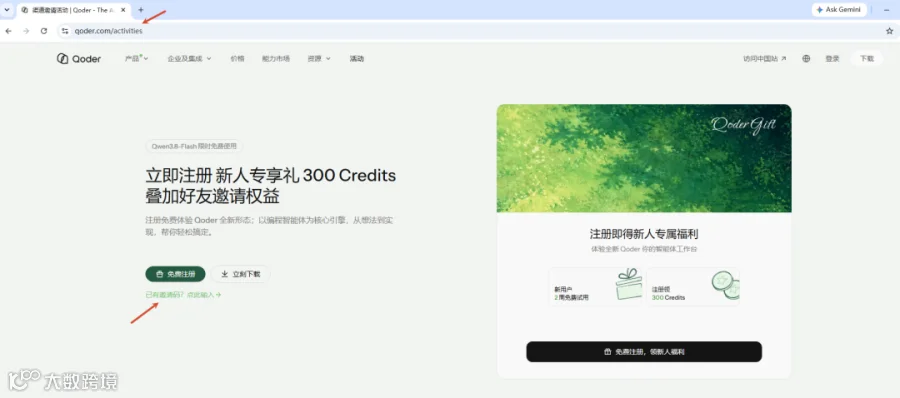Click the heading 注册即得新人专属福利

tap(644, 234)
